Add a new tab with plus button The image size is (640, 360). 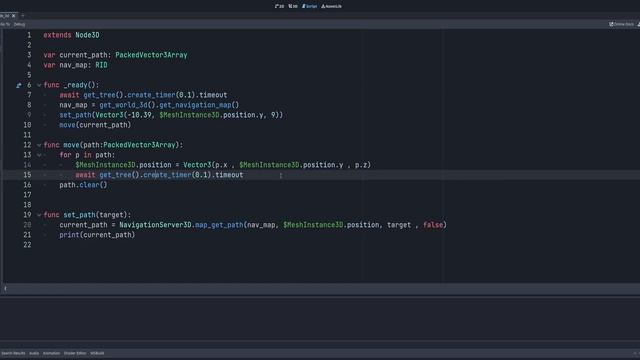pos(23,16)
